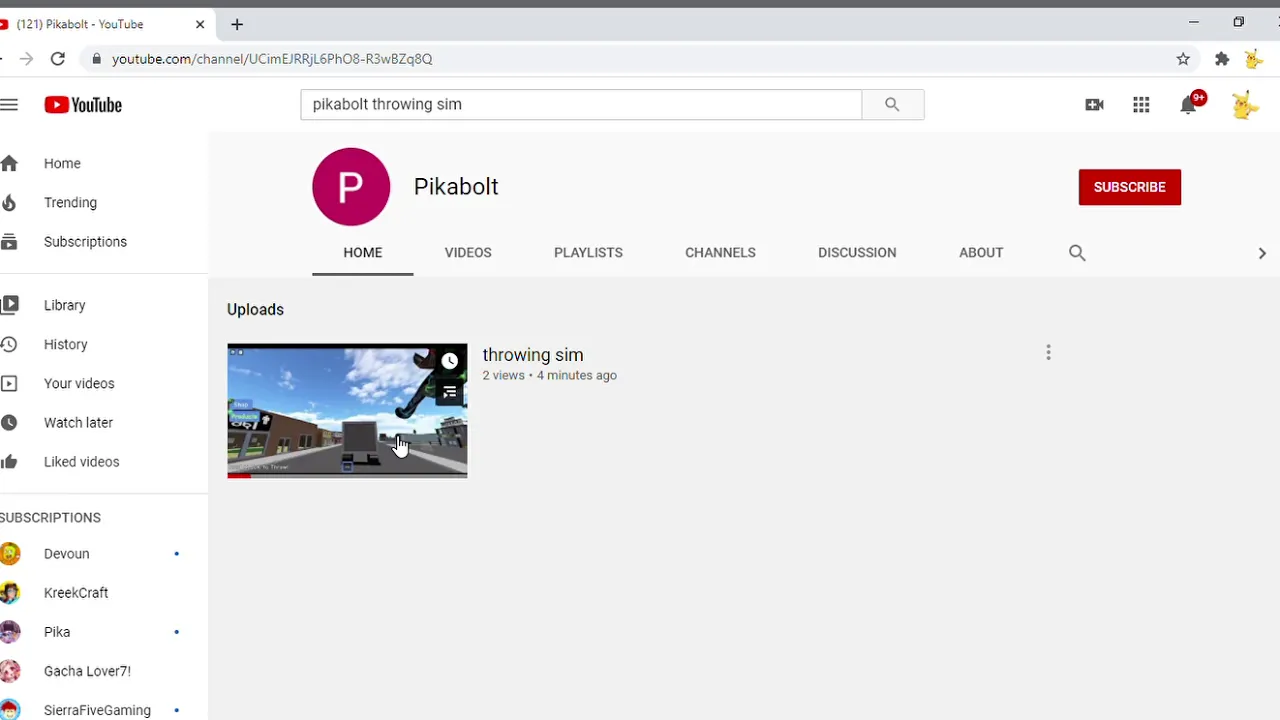Switch to the CHANNELS tab

(720, 253)
